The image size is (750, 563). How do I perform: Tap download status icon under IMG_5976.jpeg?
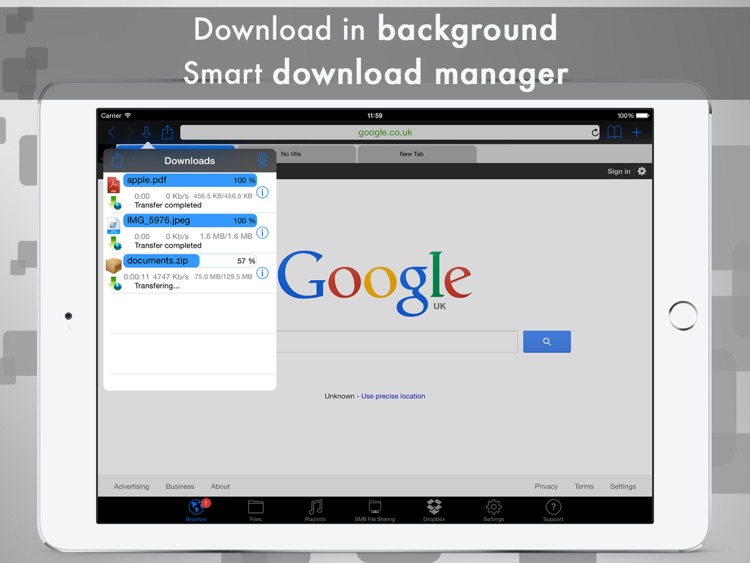pyautogui.click(x=115, y=243)
